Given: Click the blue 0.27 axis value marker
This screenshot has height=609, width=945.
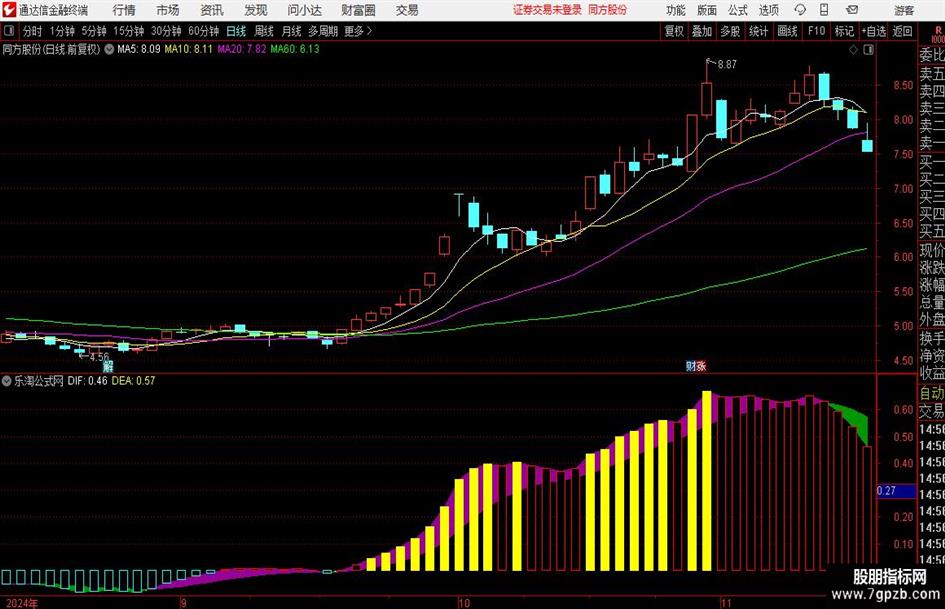Looking at the screenshot, I should click(896, 491).
